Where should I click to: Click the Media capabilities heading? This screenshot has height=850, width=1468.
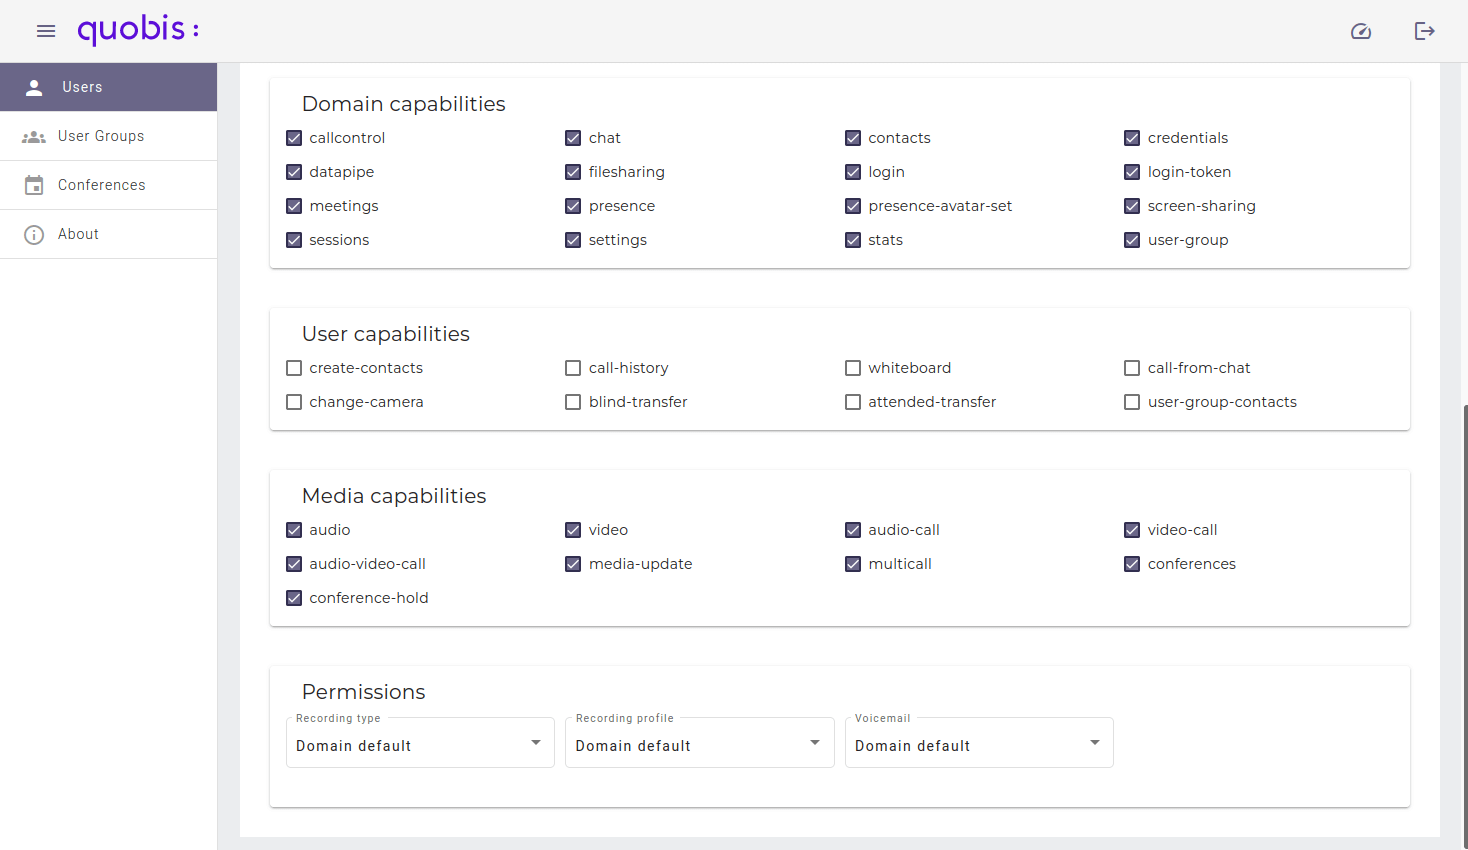[394, 496]
